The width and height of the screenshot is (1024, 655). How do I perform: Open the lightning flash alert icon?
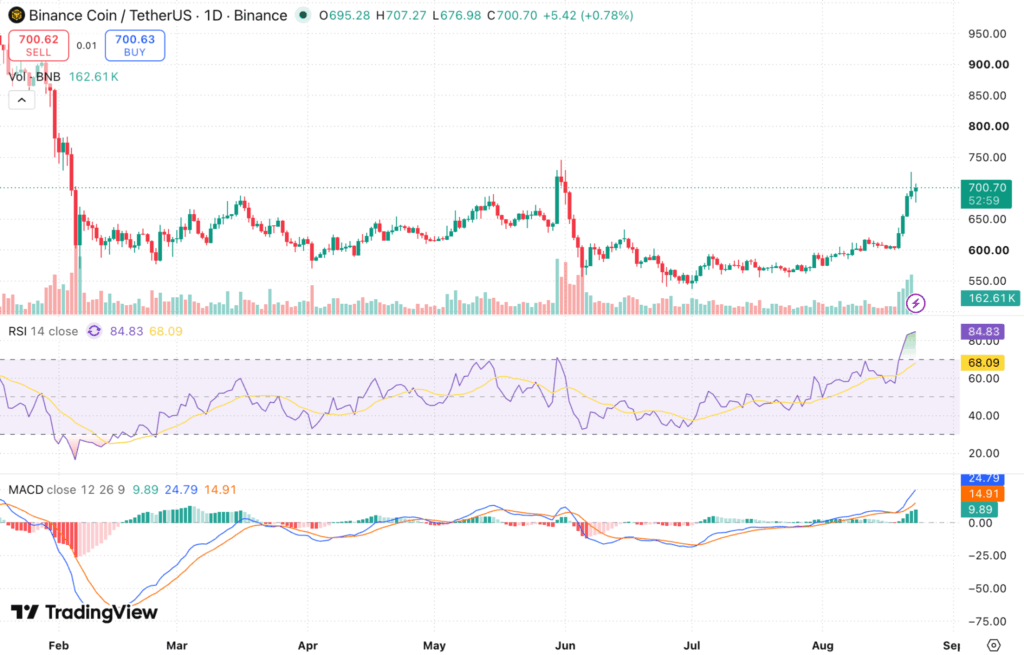[x=916, y=303]
